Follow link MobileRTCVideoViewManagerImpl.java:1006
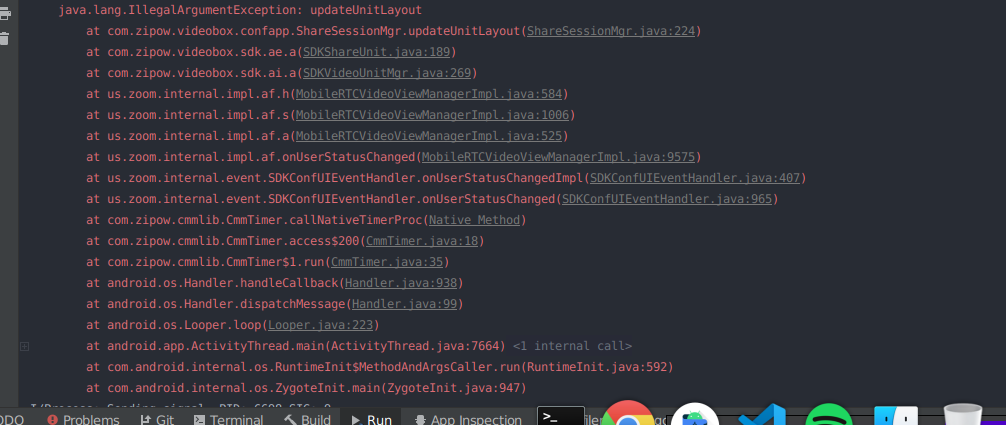 click(x=432, y=115)
